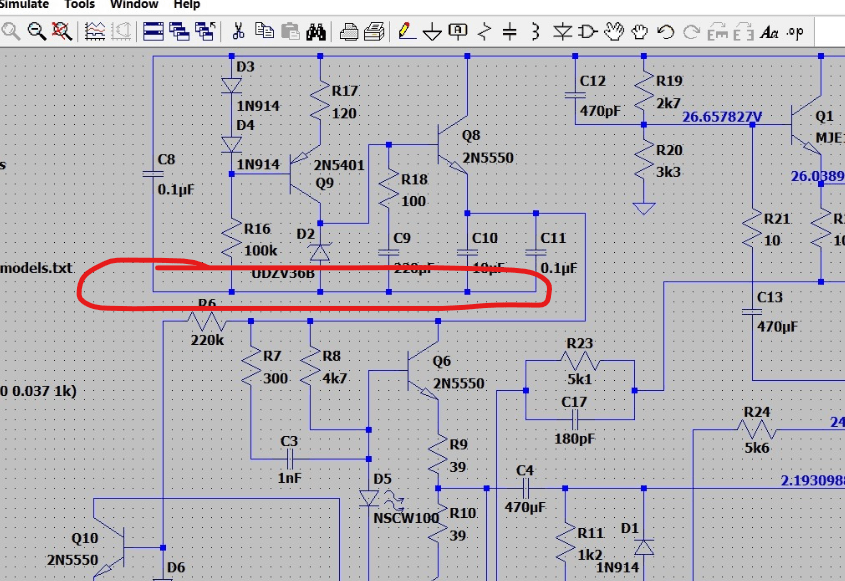Screen dimensions: 845x581
Task: Select the Drag closed-hand tool
Action: [x=639, y=32]
